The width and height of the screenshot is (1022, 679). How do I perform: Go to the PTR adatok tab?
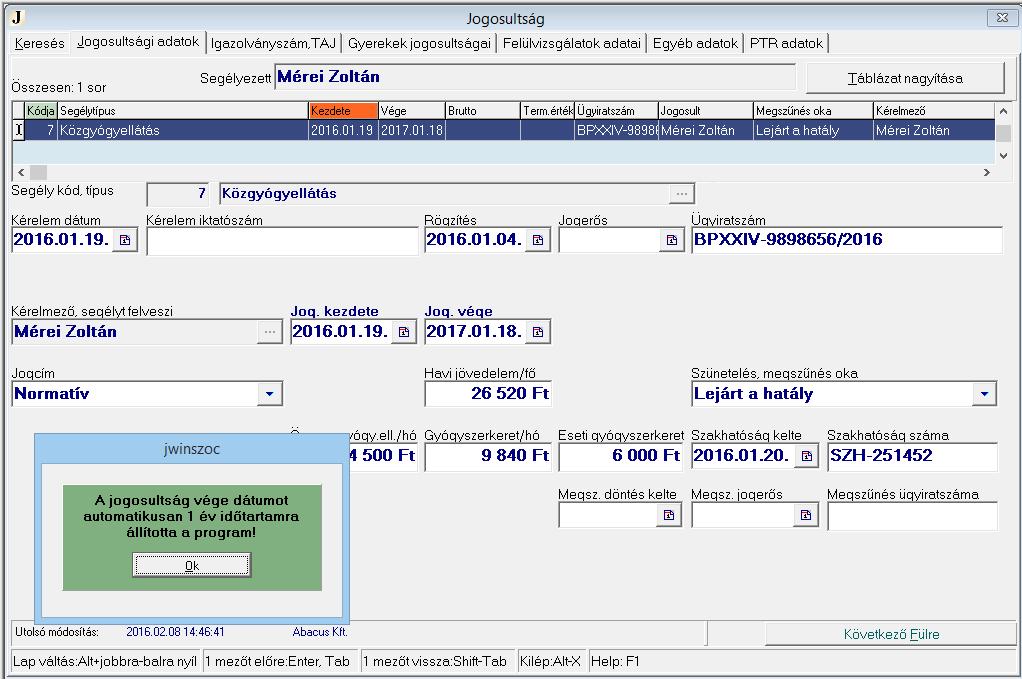(786, 44)
